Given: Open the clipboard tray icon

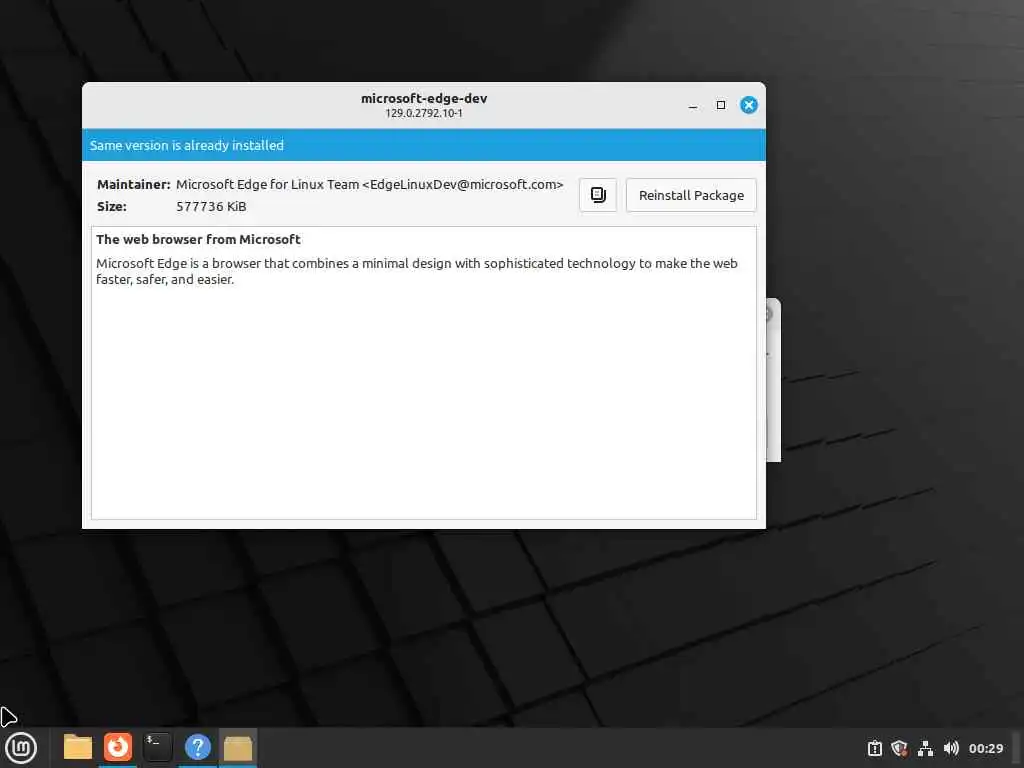Looking at the screenshot, I should point(874,748).
